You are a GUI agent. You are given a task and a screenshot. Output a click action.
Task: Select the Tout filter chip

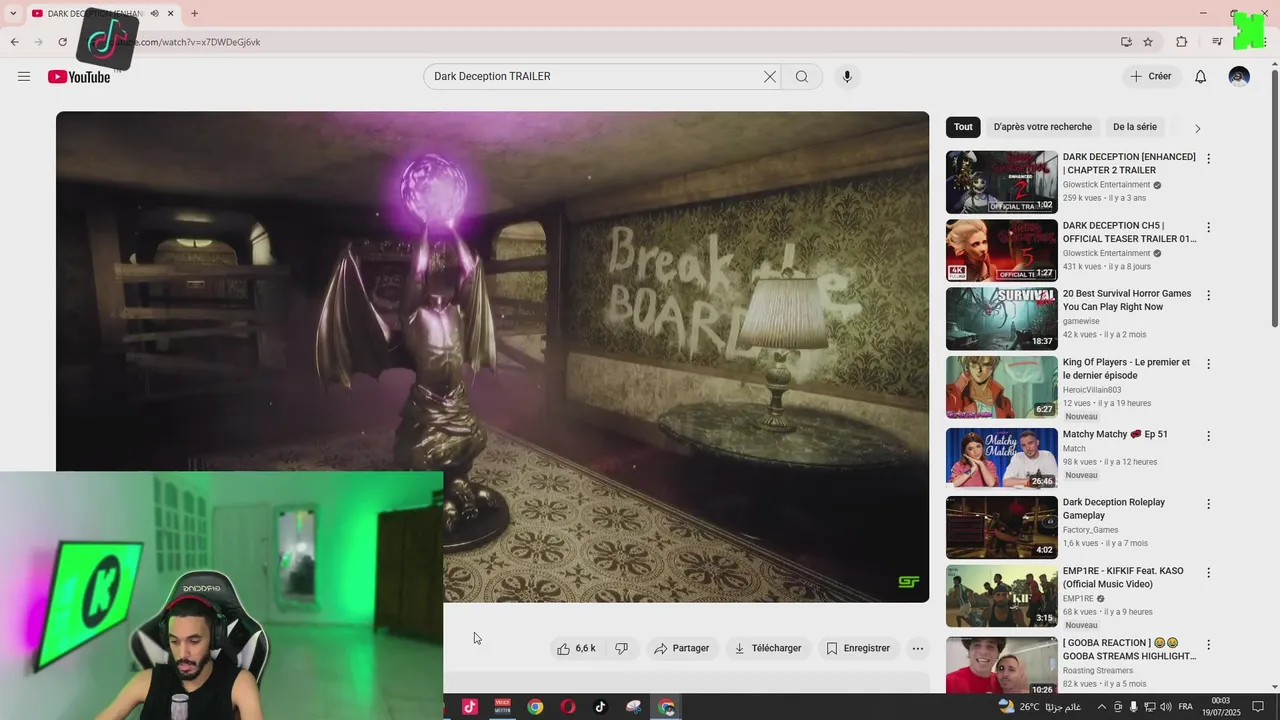(x=963, y=127)
